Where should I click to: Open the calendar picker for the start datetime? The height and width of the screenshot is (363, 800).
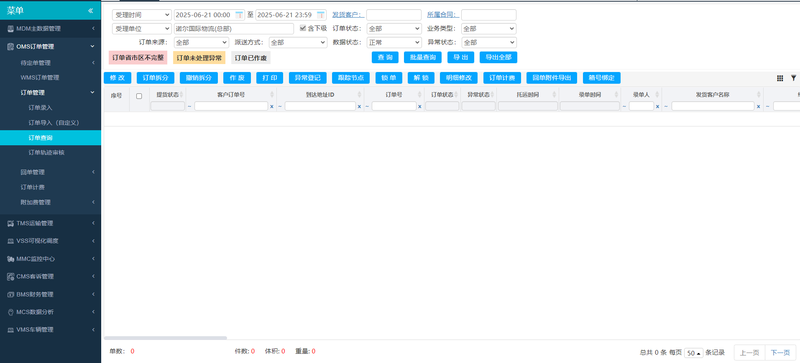(239, 15)
